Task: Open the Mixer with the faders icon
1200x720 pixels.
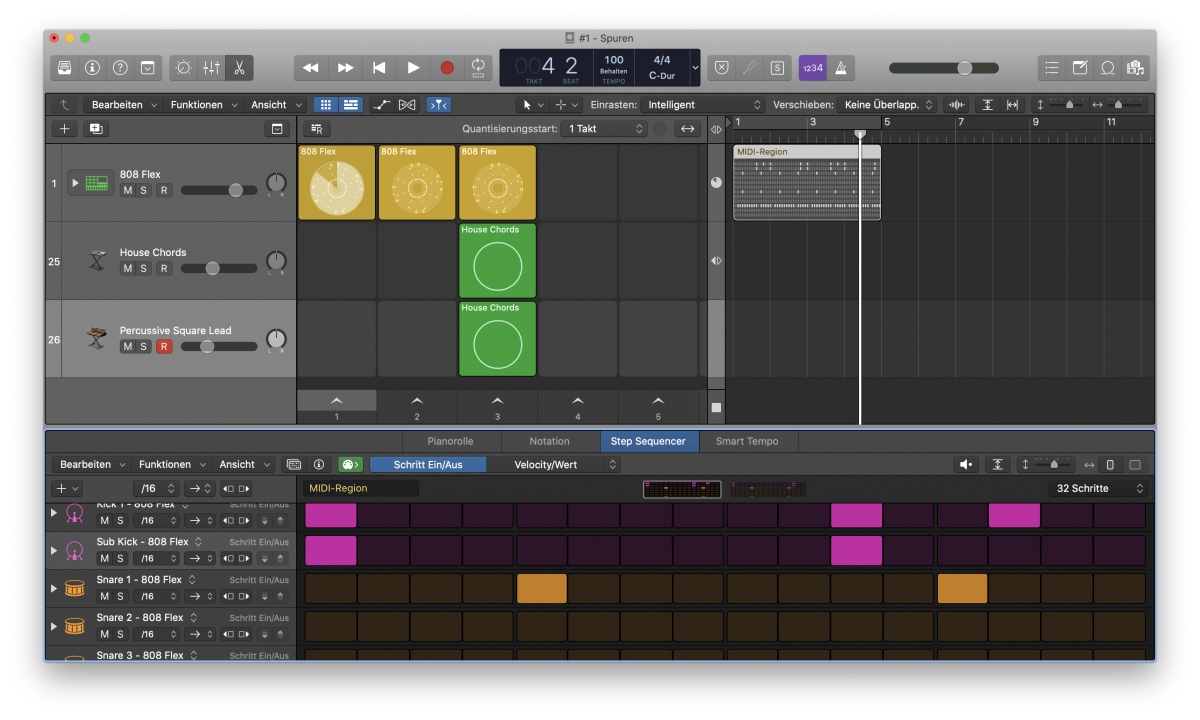Action: [211, 68]
